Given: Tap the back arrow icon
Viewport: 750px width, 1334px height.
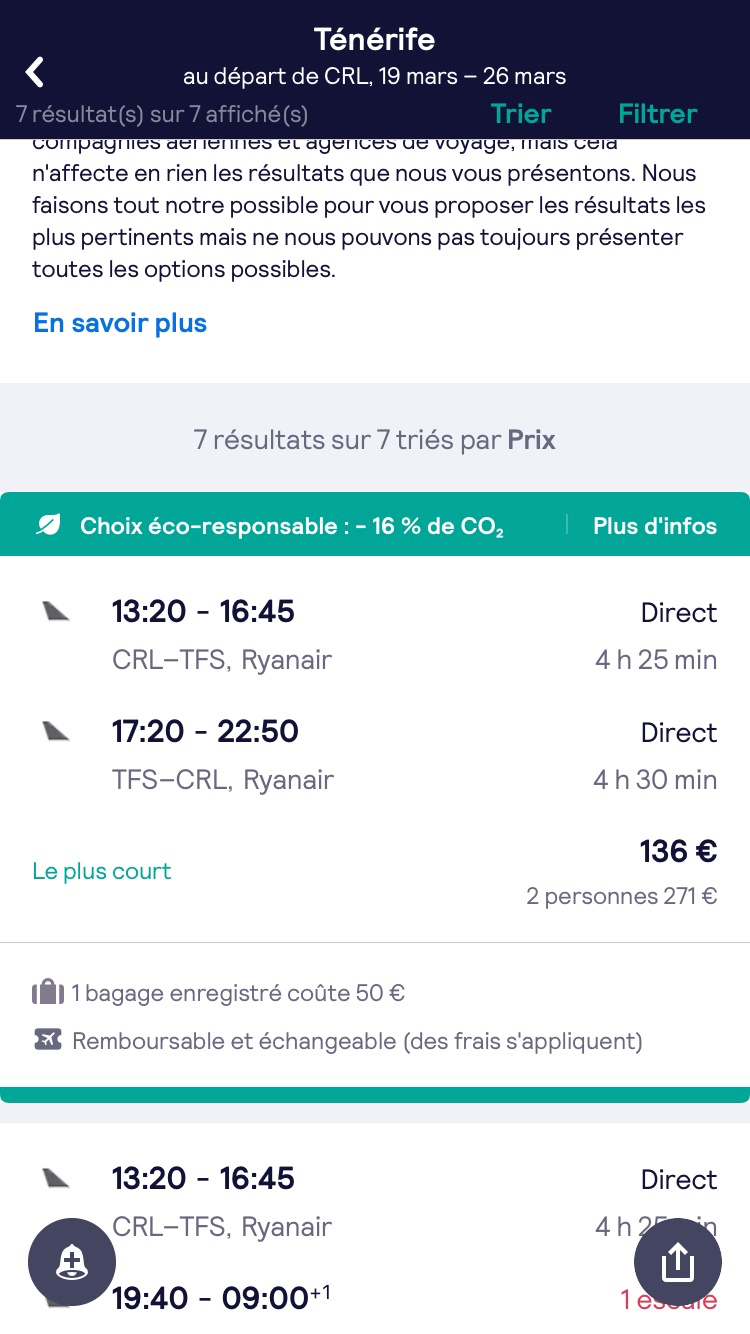Looking at the screenshot, I should [x=35, y=72].
